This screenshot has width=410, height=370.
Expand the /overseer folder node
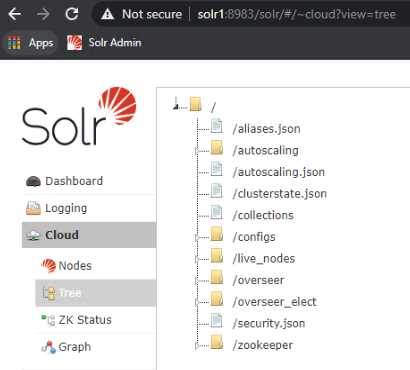197,281
